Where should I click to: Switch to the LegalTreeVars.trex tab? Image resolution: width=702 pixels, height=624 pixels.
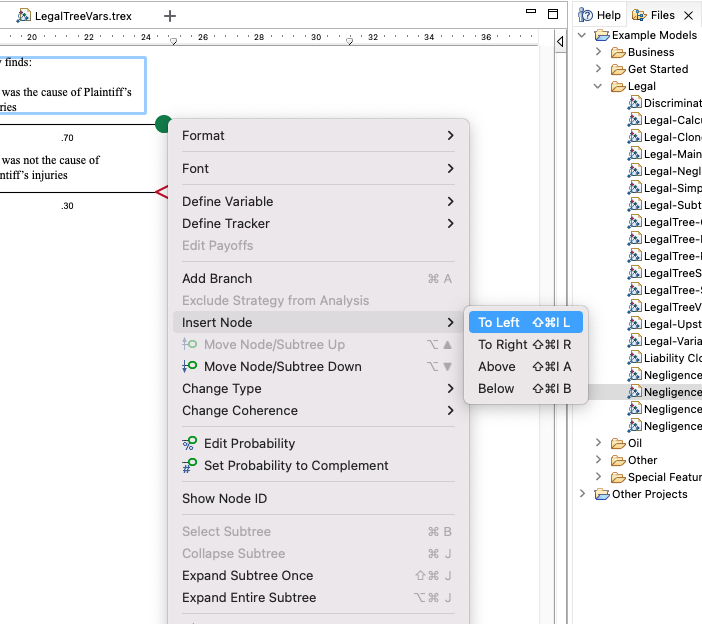tap(74, 16)
